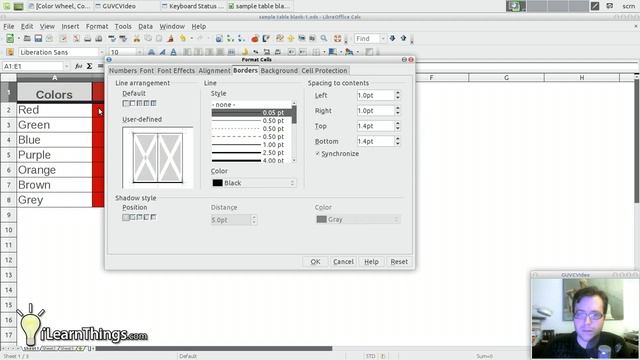Viewport: 640px width, 360px height.
Task: Toggle STD selection mode in status bar
Action: click(370, 356)
